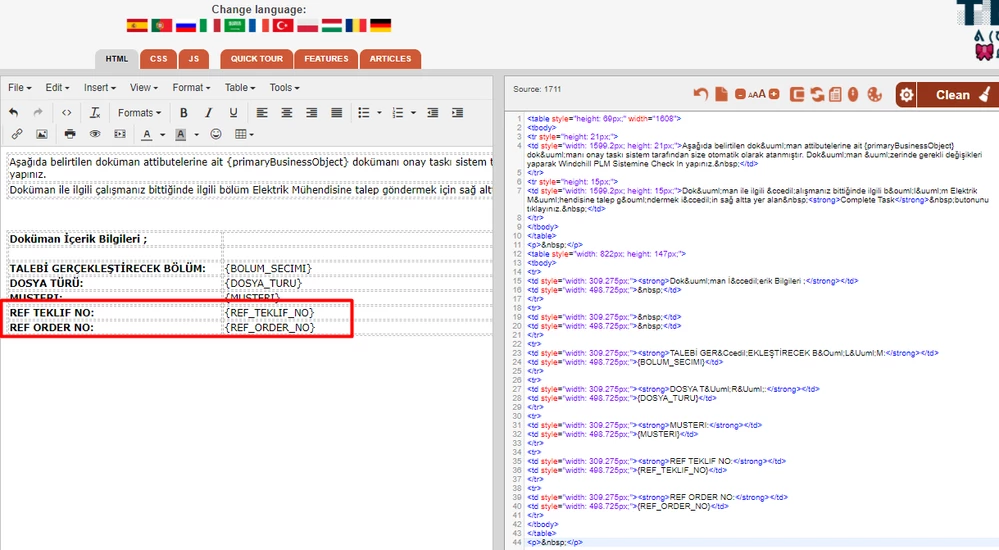Preview the document with eye icon
Viewport: 999px width, 550px height.
95,134
